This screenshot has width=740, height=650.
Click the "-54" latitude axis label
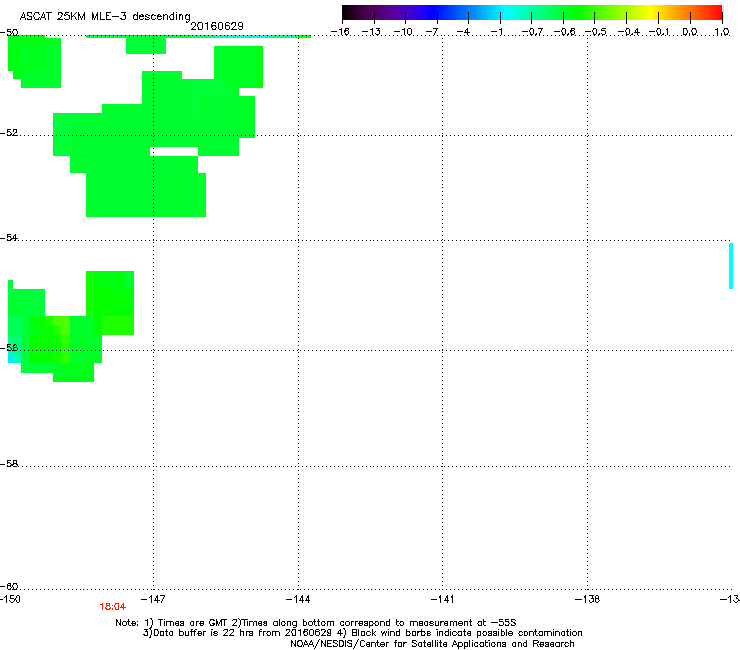(x=9, y=237)
